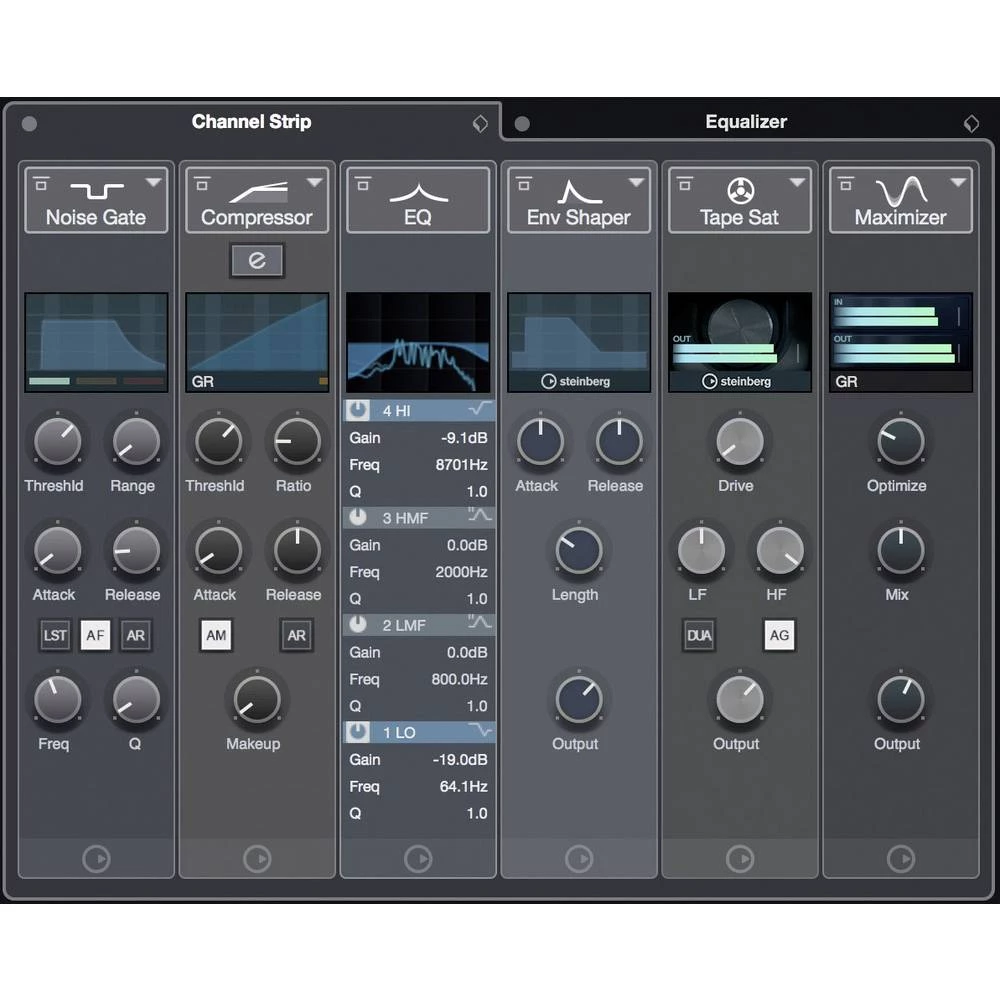The height and width of the screenshot is (1000, 1000).
Task: Click diamond icon on Equalizer tab
Action: point(971,124)
